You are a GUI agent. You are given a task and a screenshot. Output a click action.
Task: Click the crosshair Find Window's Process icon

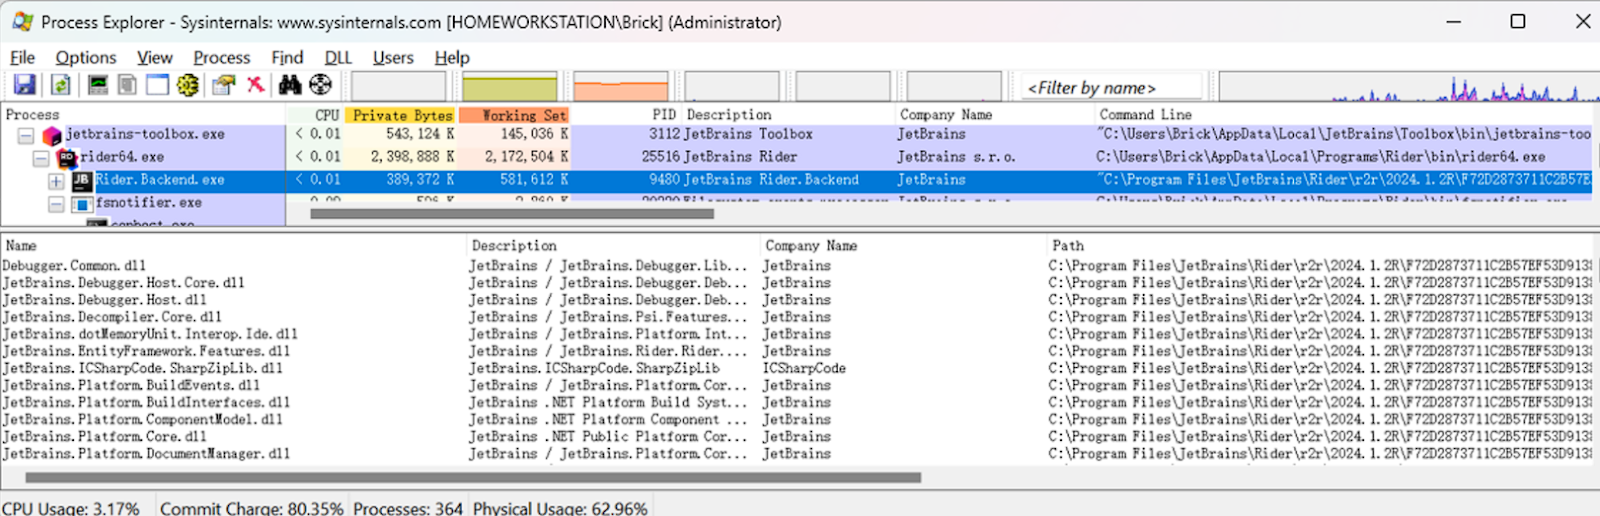tap(320, 86)
